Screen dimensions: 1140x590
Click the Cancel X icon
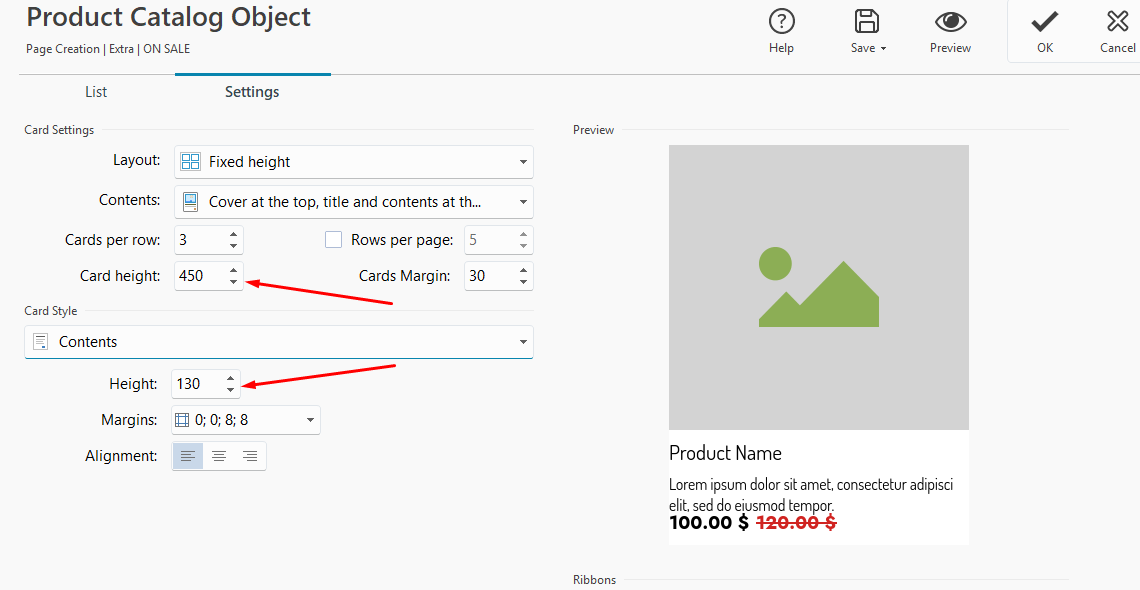(1117, 21)
